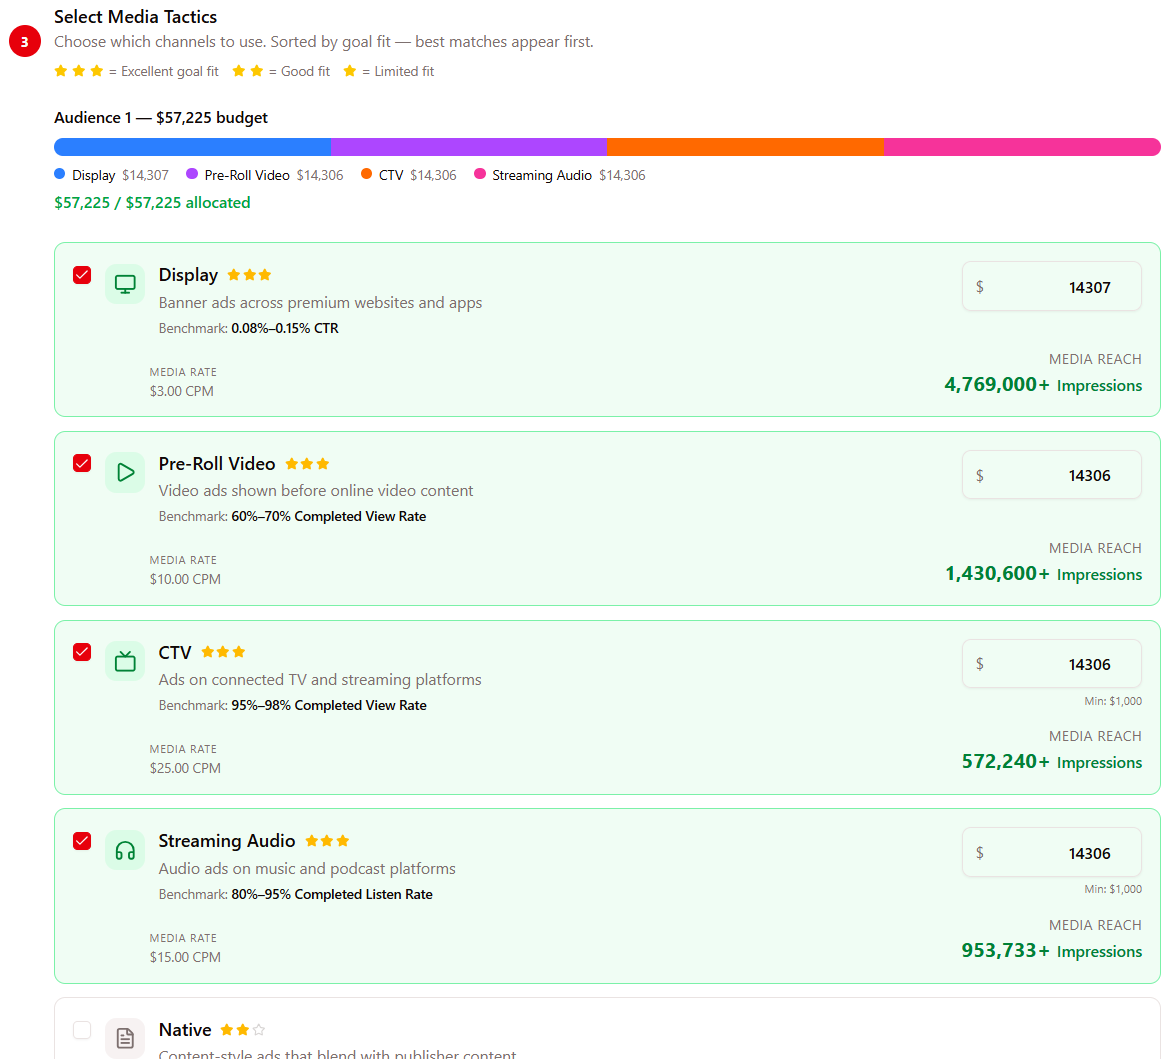Click the CTV television icon
Screen dimensions: 1169x1059
pyautogui.click(x=125, y=662)
